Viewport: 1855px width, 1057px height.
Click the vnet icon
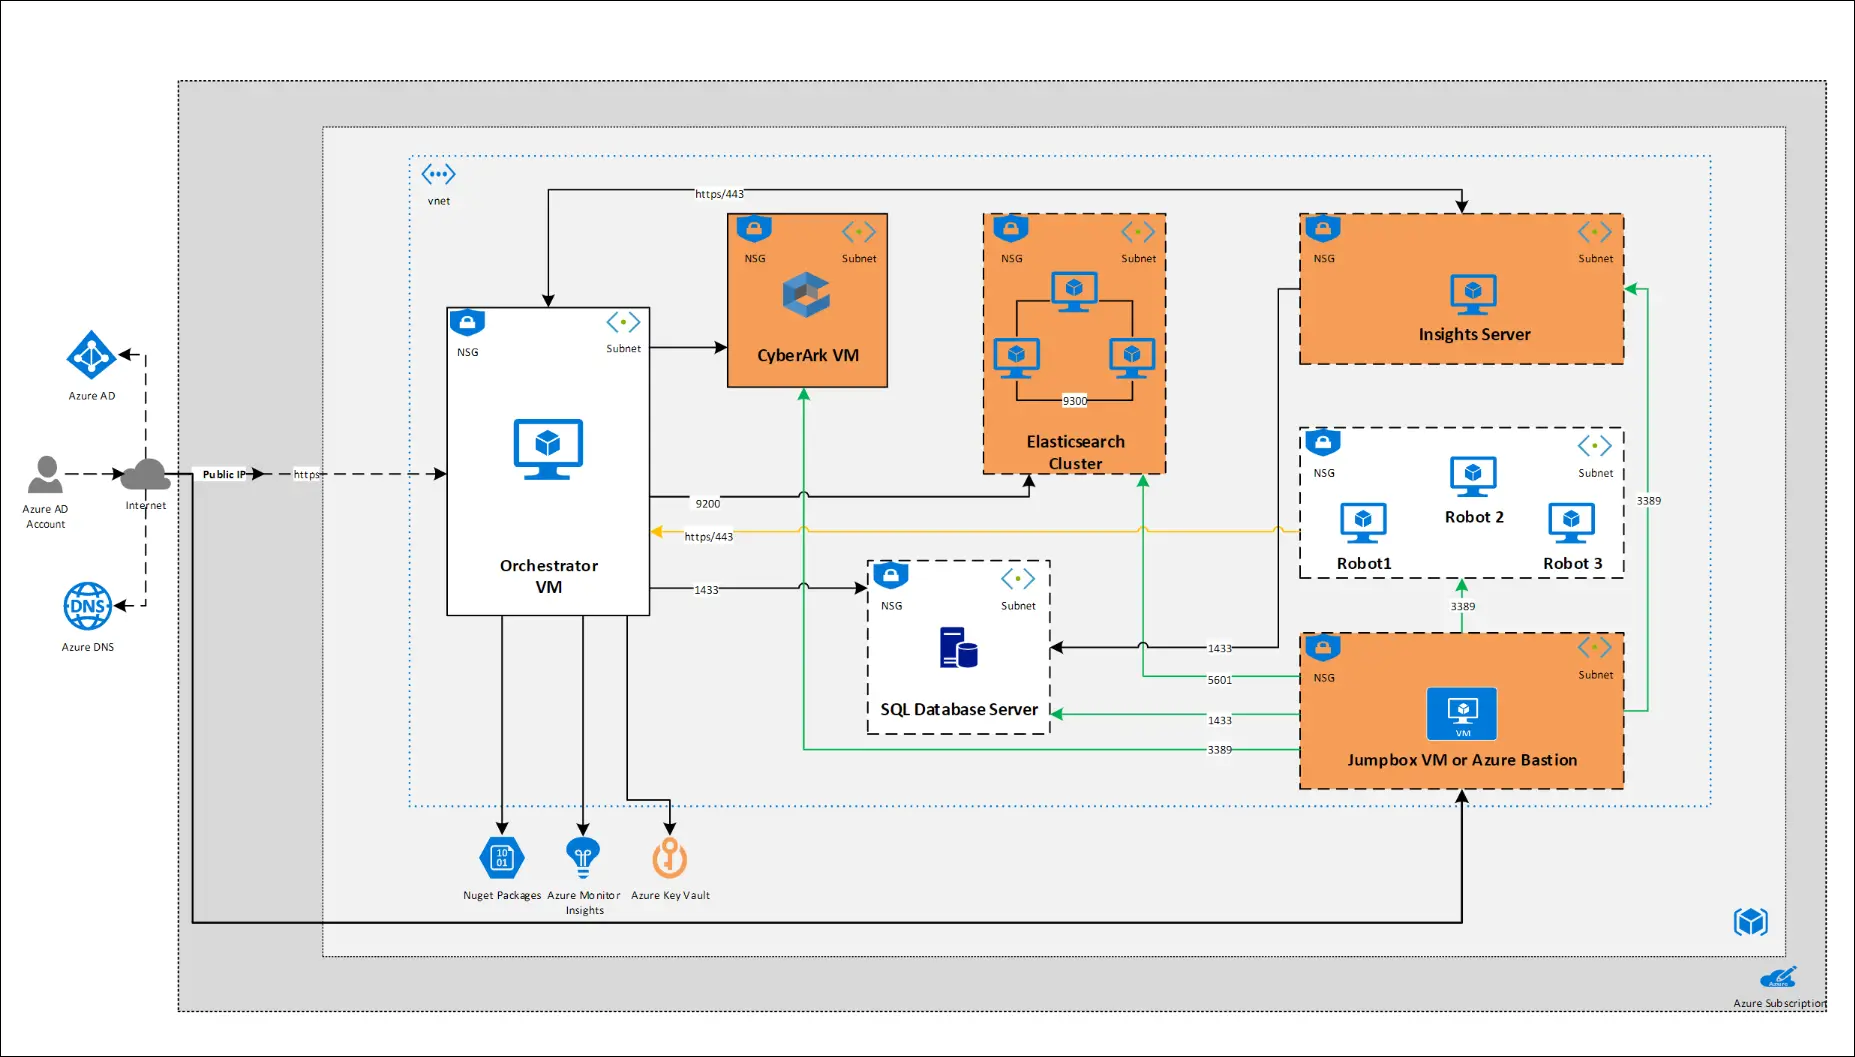(438, 175)
